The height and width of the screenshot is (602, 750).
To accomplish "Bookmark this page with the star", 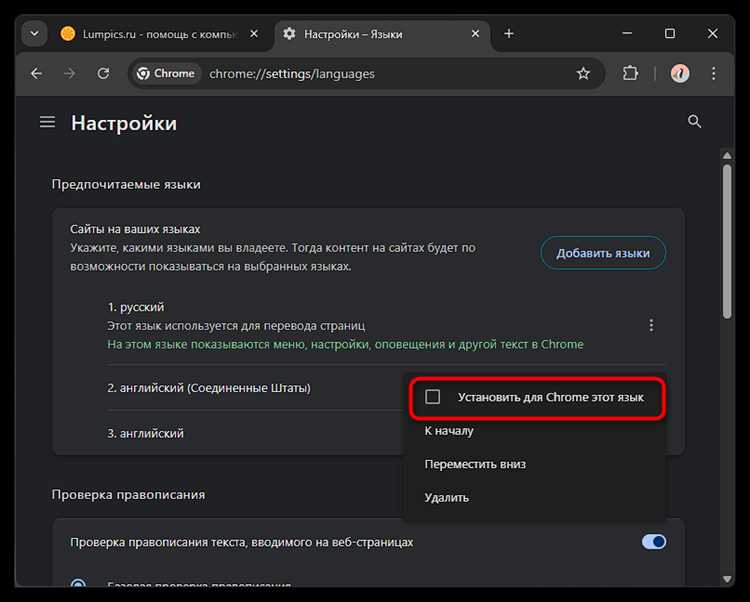I will 583,74.
